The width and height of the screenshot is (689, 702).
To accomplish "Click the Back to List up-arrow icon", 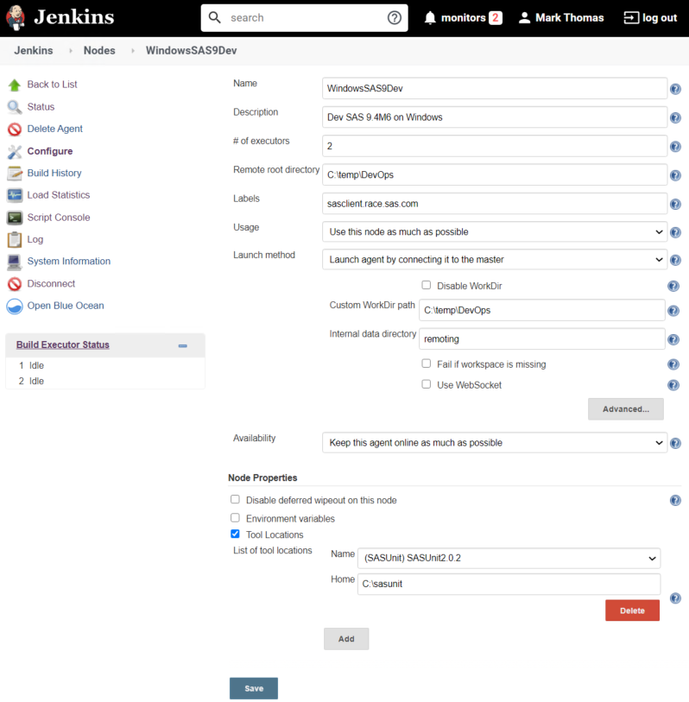I will pos(14,85).
